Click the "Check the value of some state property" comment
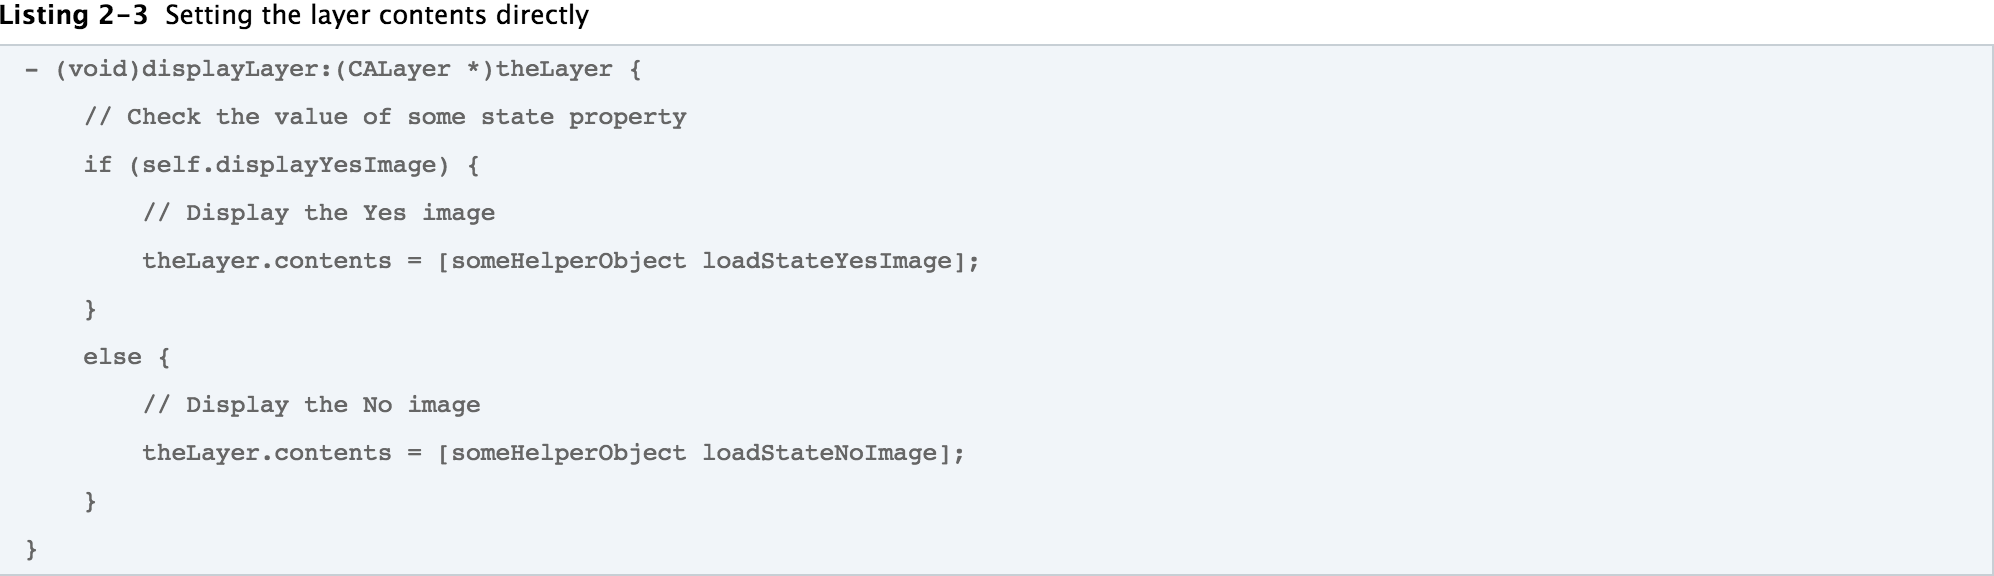 [385, 118]
